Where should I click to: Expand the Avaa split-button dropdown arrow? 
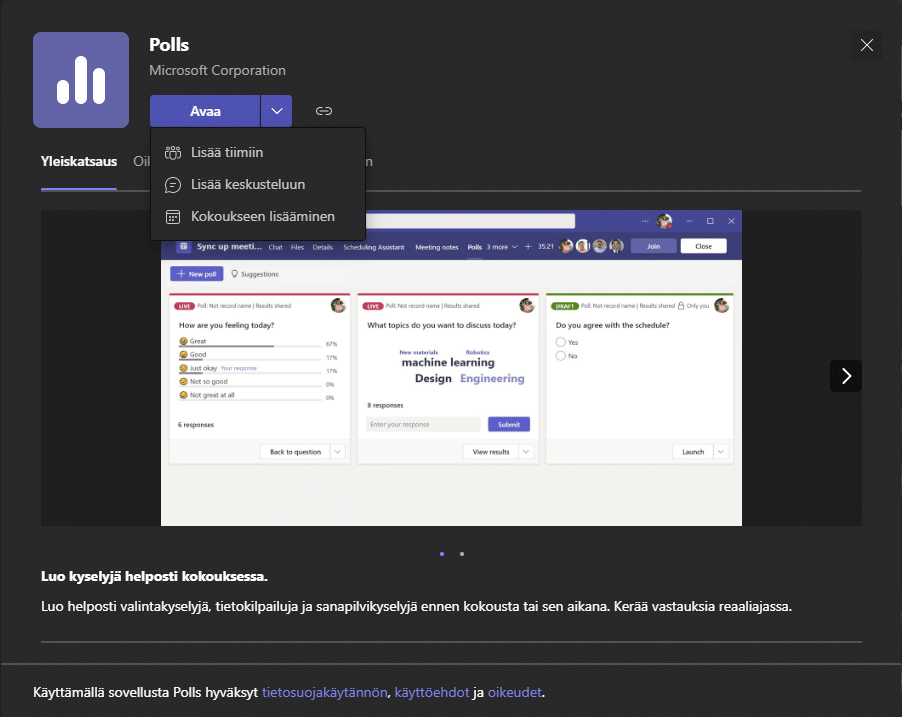(x=277, y=111)
